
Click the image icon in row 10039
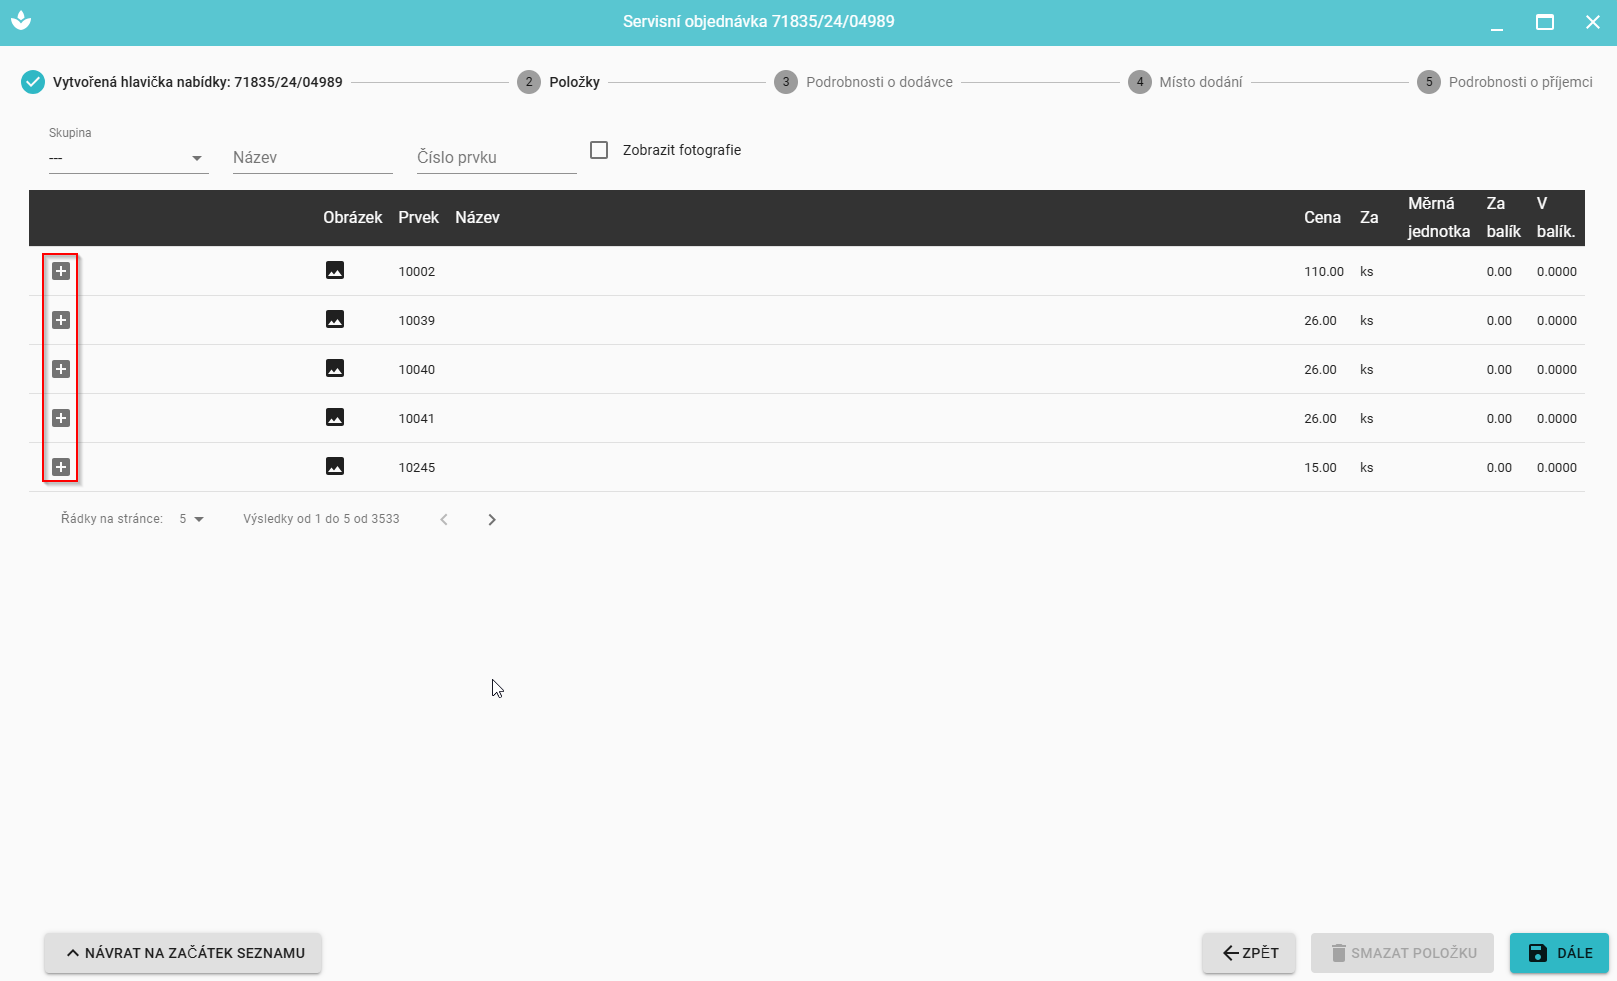coord(335,320)
